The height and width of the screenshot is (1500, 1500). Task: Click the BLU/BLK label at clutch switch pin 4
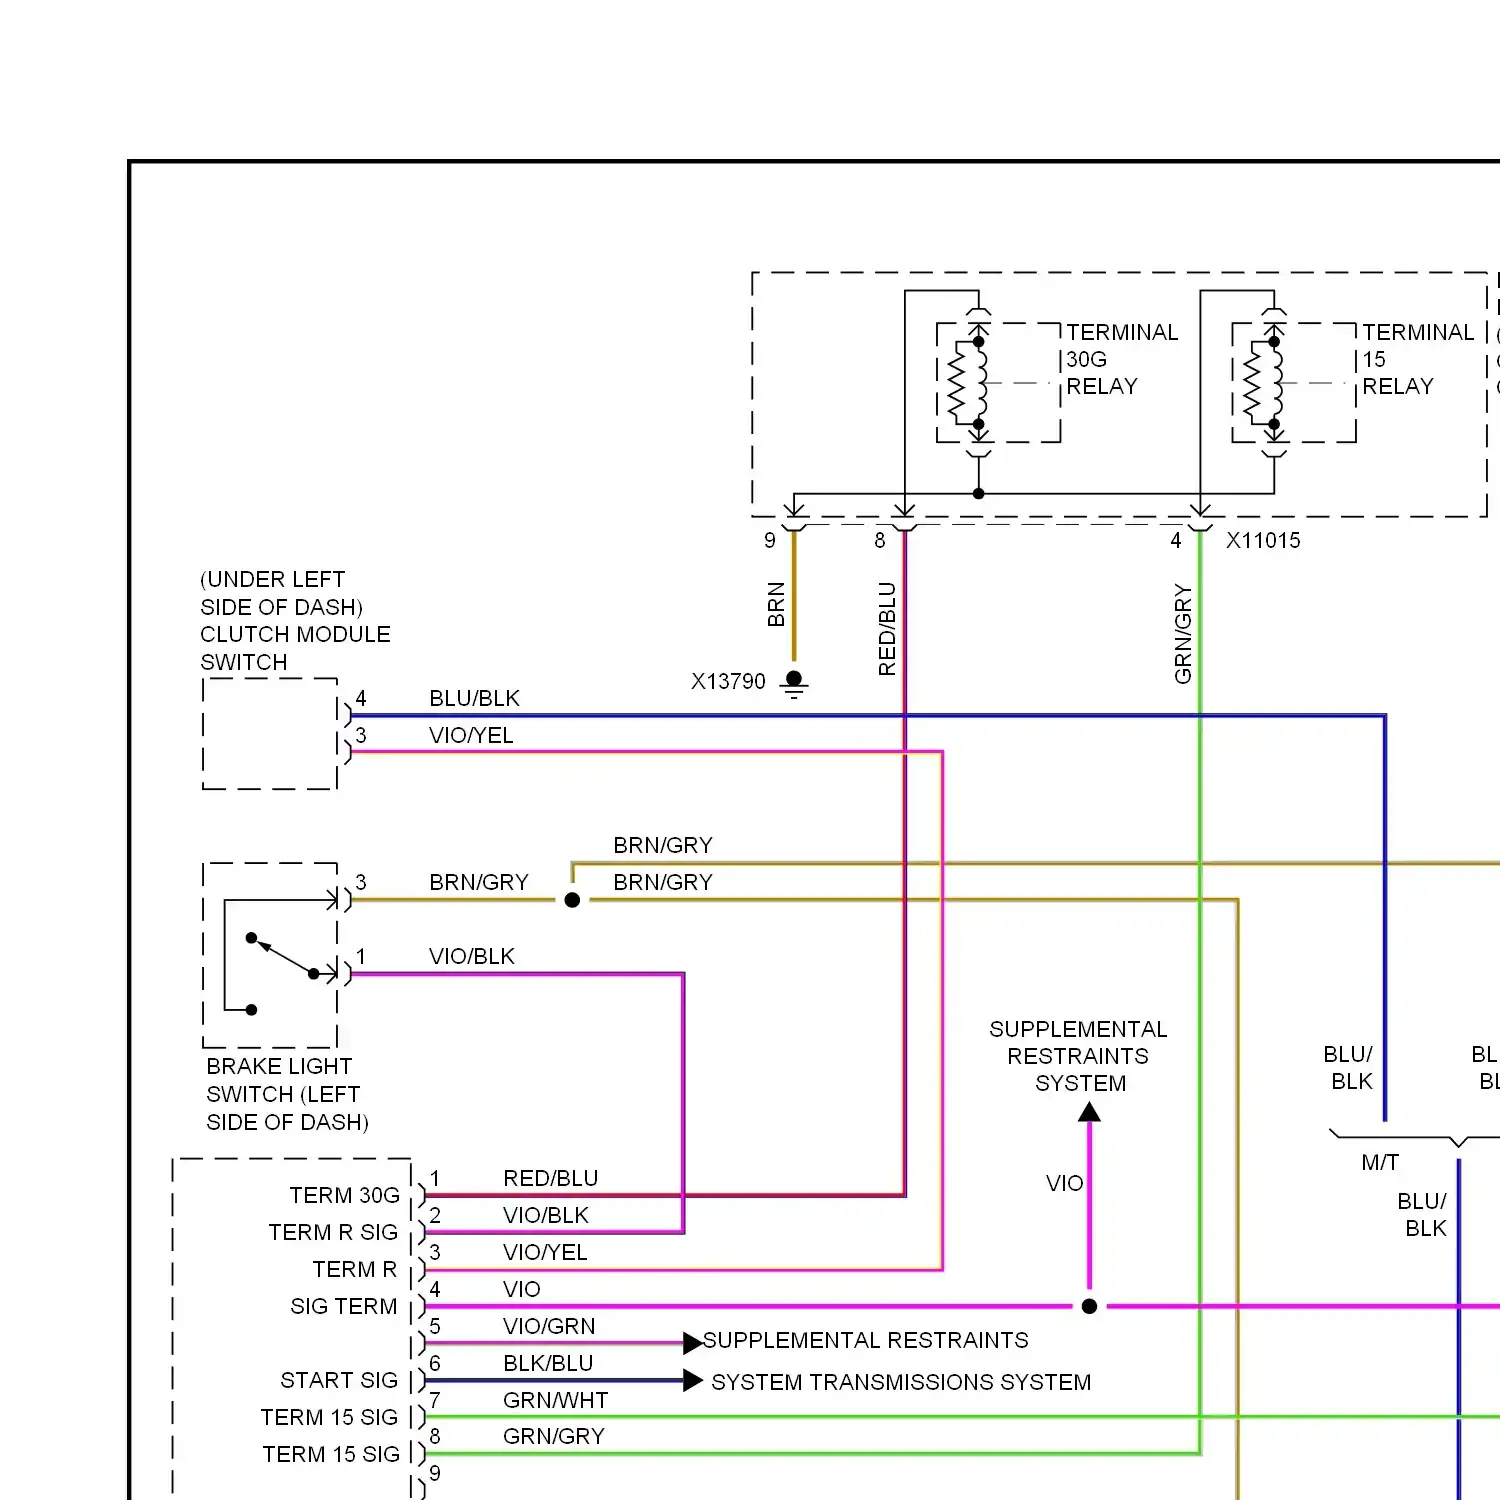pyautogui.click(x=474, y=699)
